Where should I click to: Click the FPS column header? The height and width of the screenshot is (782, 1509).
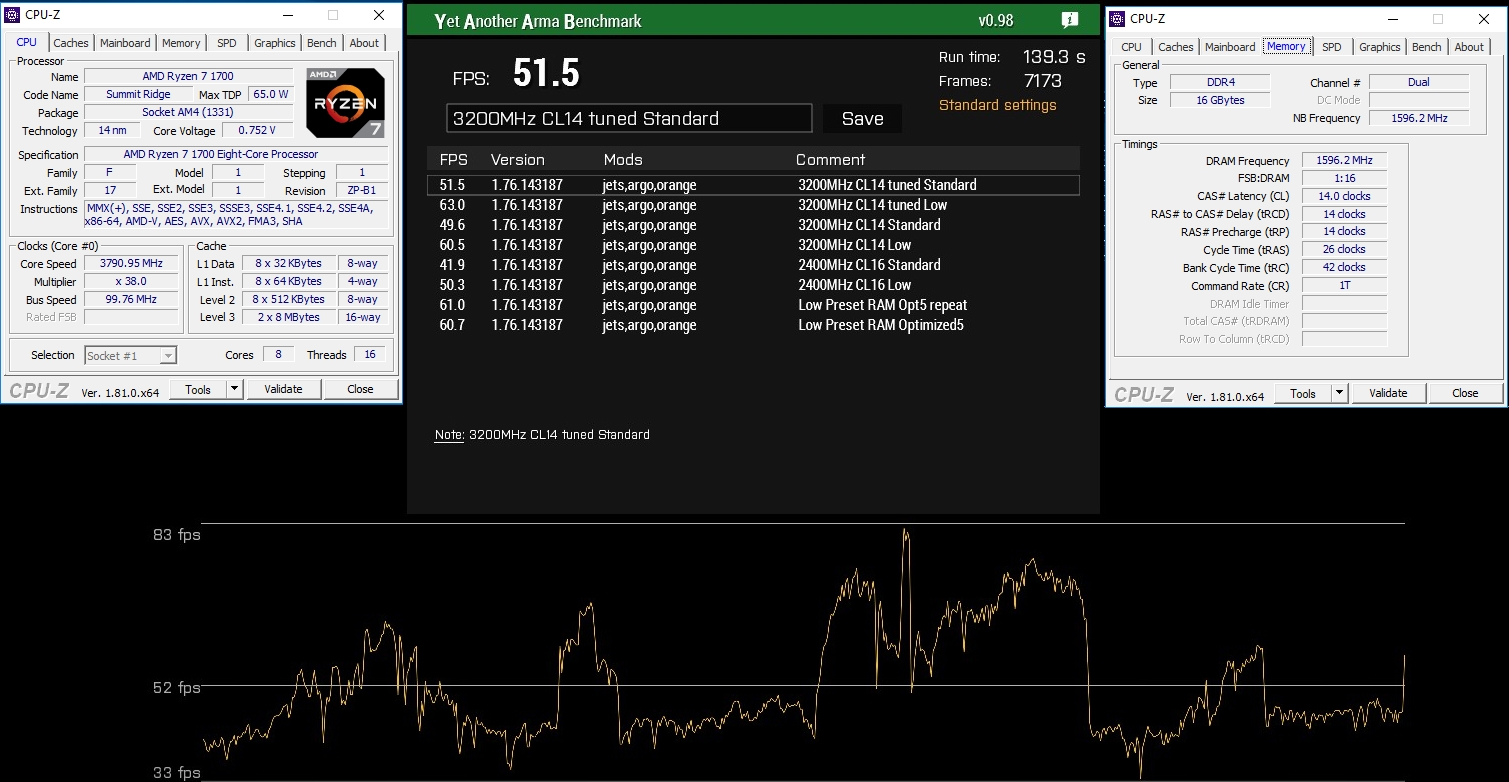[x=454, y=160]
